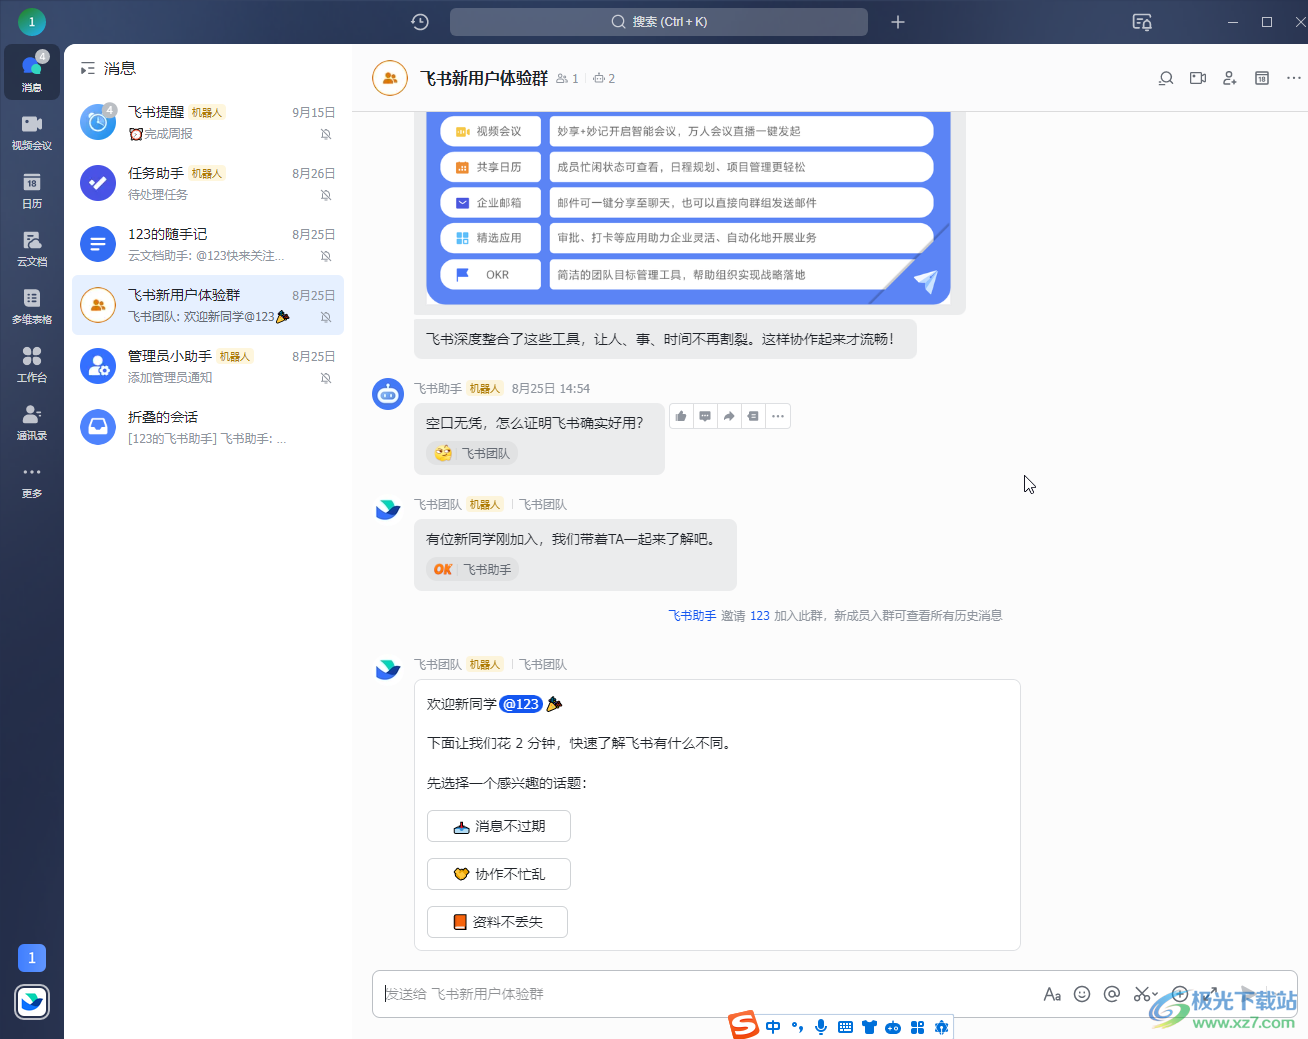
Task: Choose the 资料不丢失 topic button
Action: click(497, 922)
